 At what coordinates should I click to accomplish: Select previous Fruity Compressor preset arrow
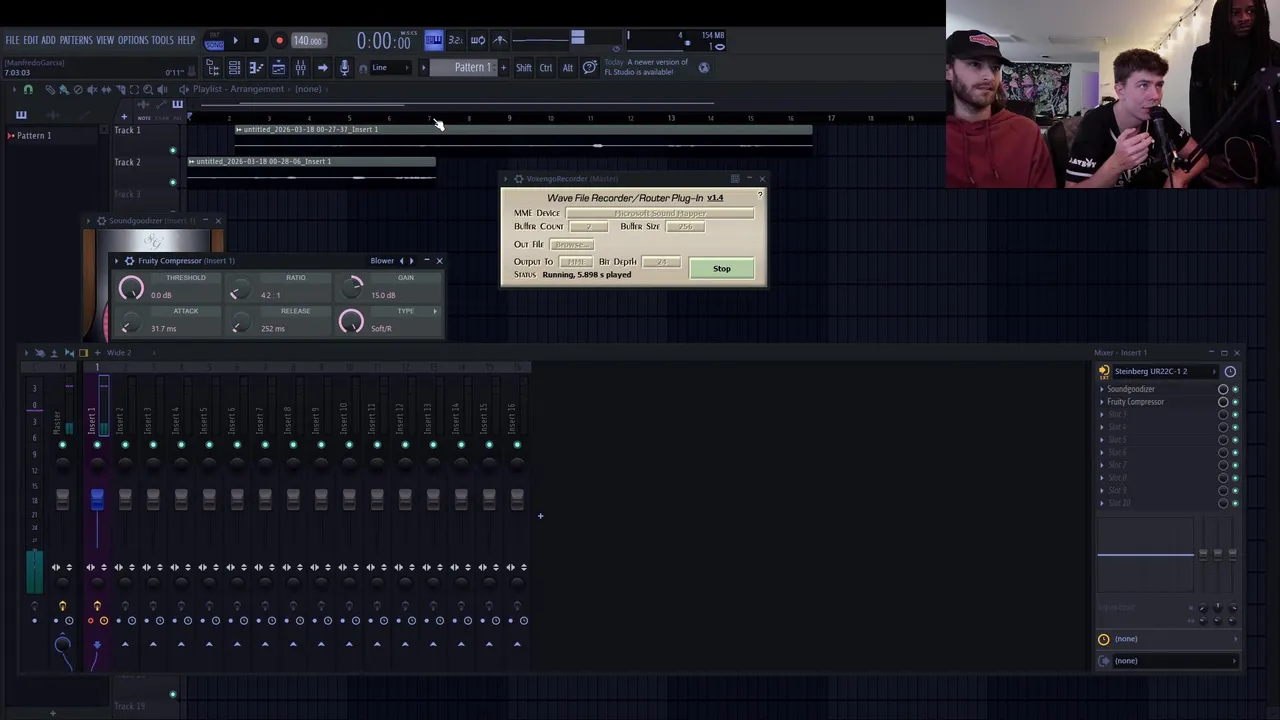402,261
